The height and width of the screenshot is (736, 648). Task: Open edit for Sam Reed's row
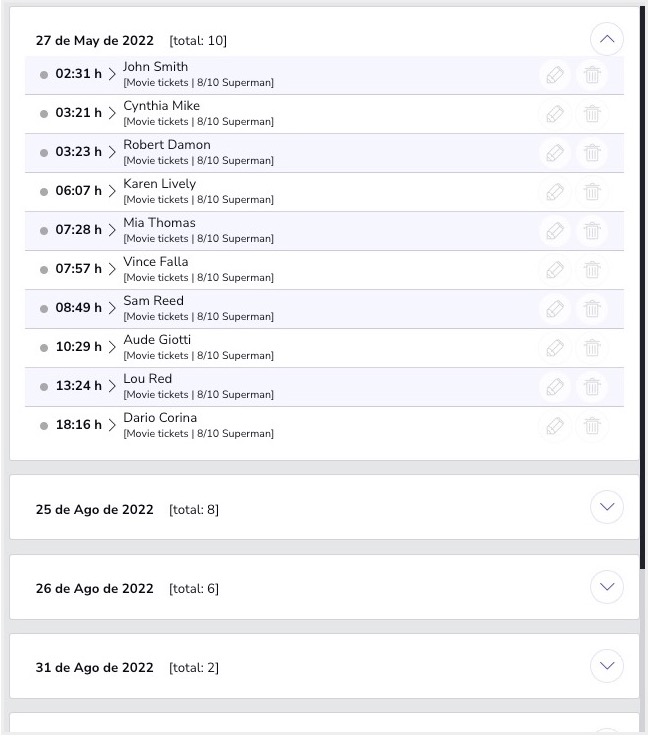pyautogui.click(x=555, y=309)
